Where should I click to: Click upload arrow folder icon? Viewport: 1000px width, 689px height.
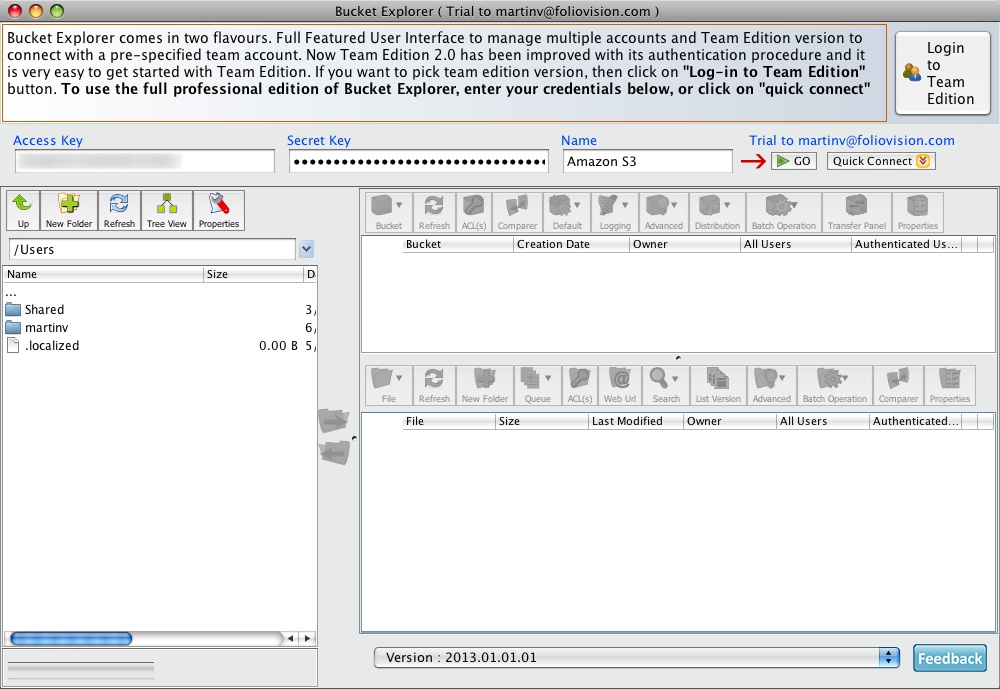[x=334, y=421]
